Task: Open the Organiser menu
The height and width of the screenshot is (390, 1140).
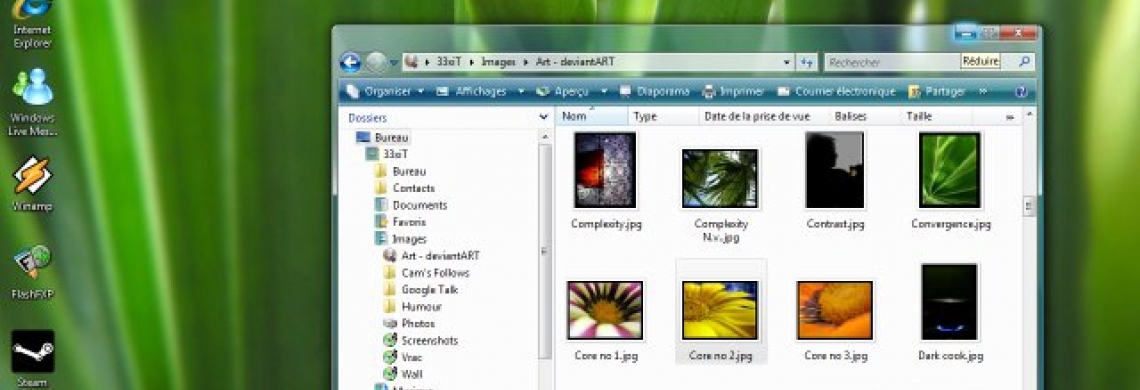Action: click(x=385, y=92)
